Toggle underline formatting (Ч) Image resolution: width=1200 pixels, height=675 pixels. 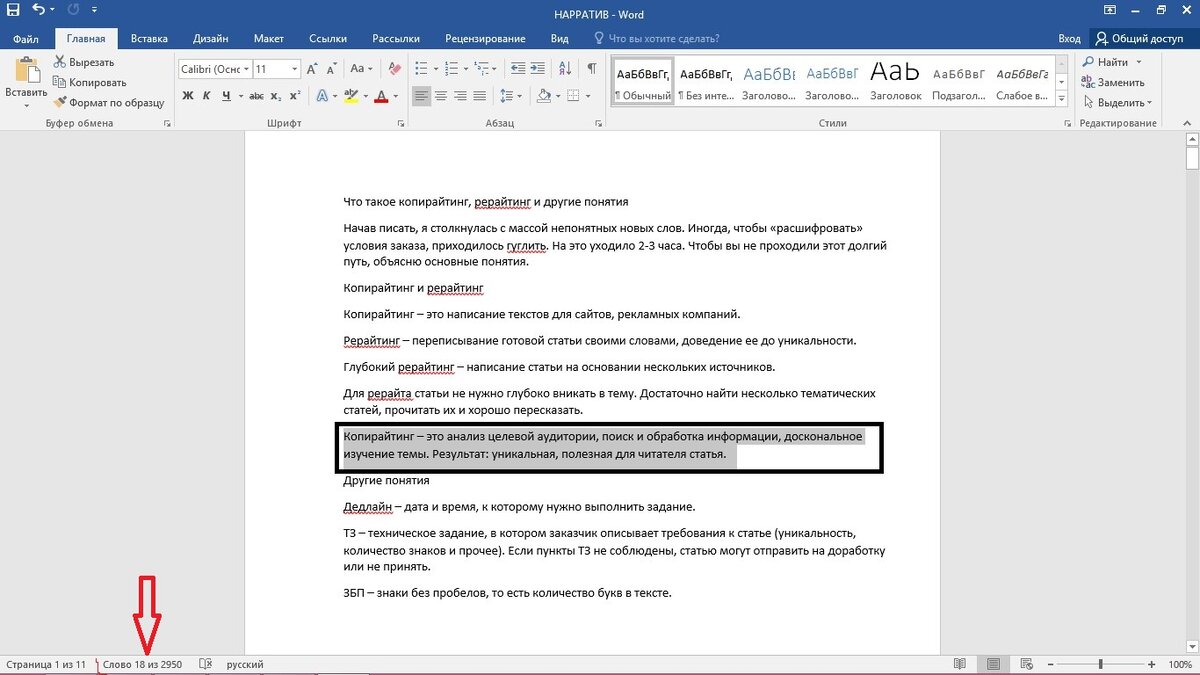(226, 96)
